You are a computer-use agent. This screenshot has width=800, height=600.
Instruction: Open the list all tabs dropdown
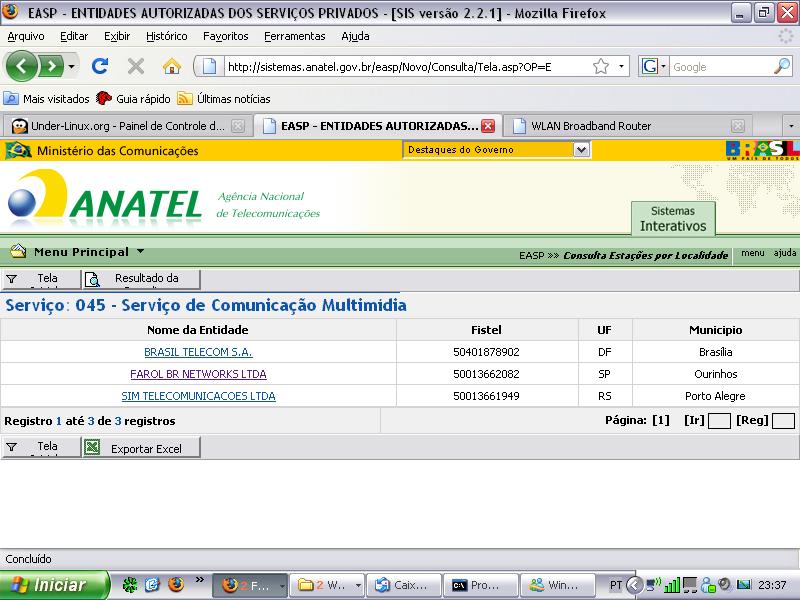791,126
